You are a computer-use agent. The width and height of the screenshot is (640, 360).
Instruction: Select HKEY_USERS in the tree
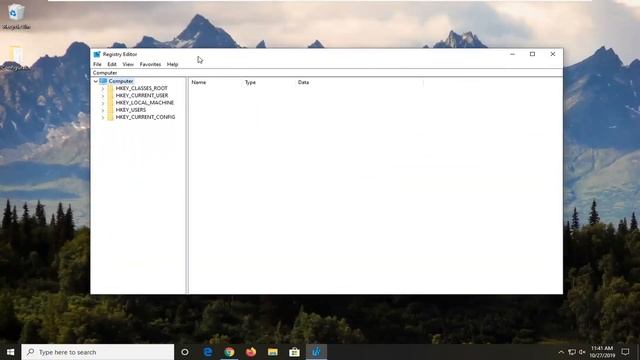coord(131,110)
